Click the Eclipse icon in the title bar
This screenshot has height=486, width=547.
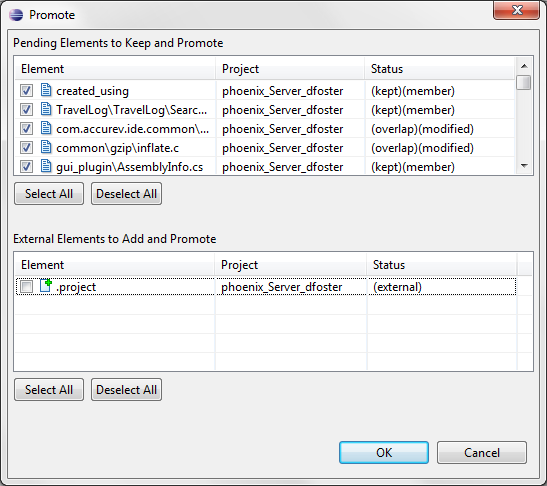16,15
